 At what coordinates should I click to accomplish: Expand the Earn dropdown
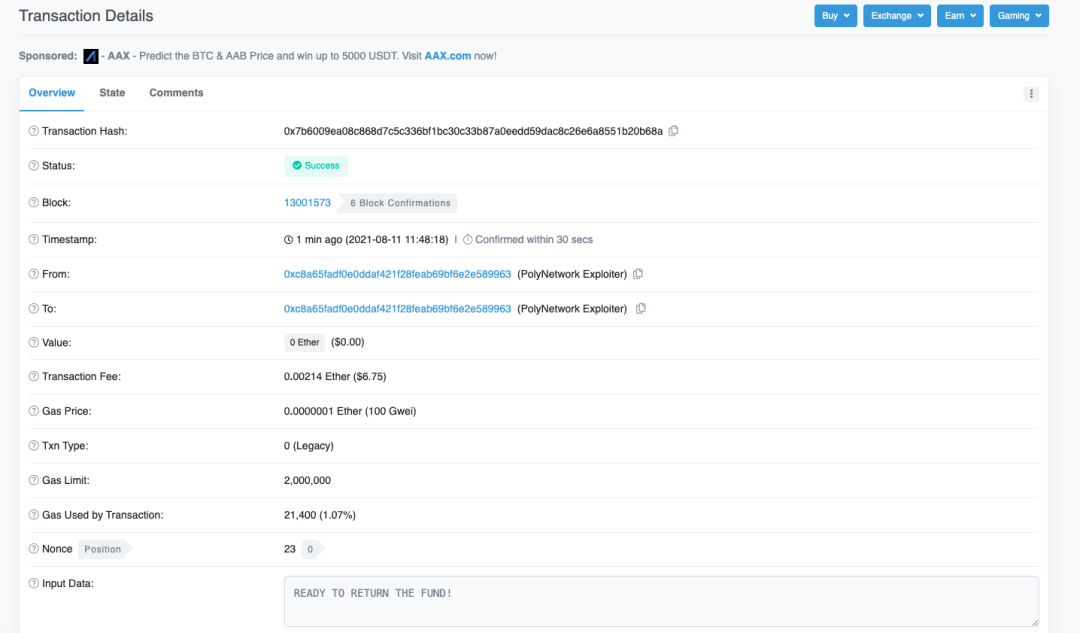tap(960, 16)
